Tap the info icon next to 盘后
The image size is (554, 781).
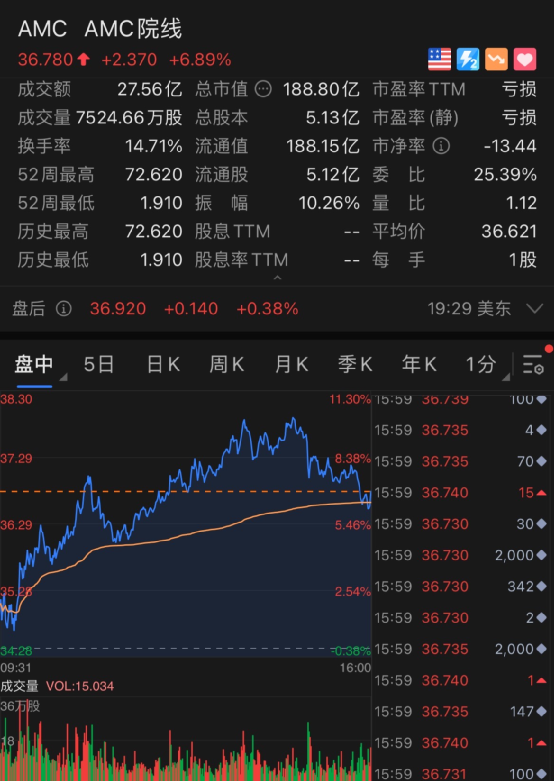coord(64,309)
